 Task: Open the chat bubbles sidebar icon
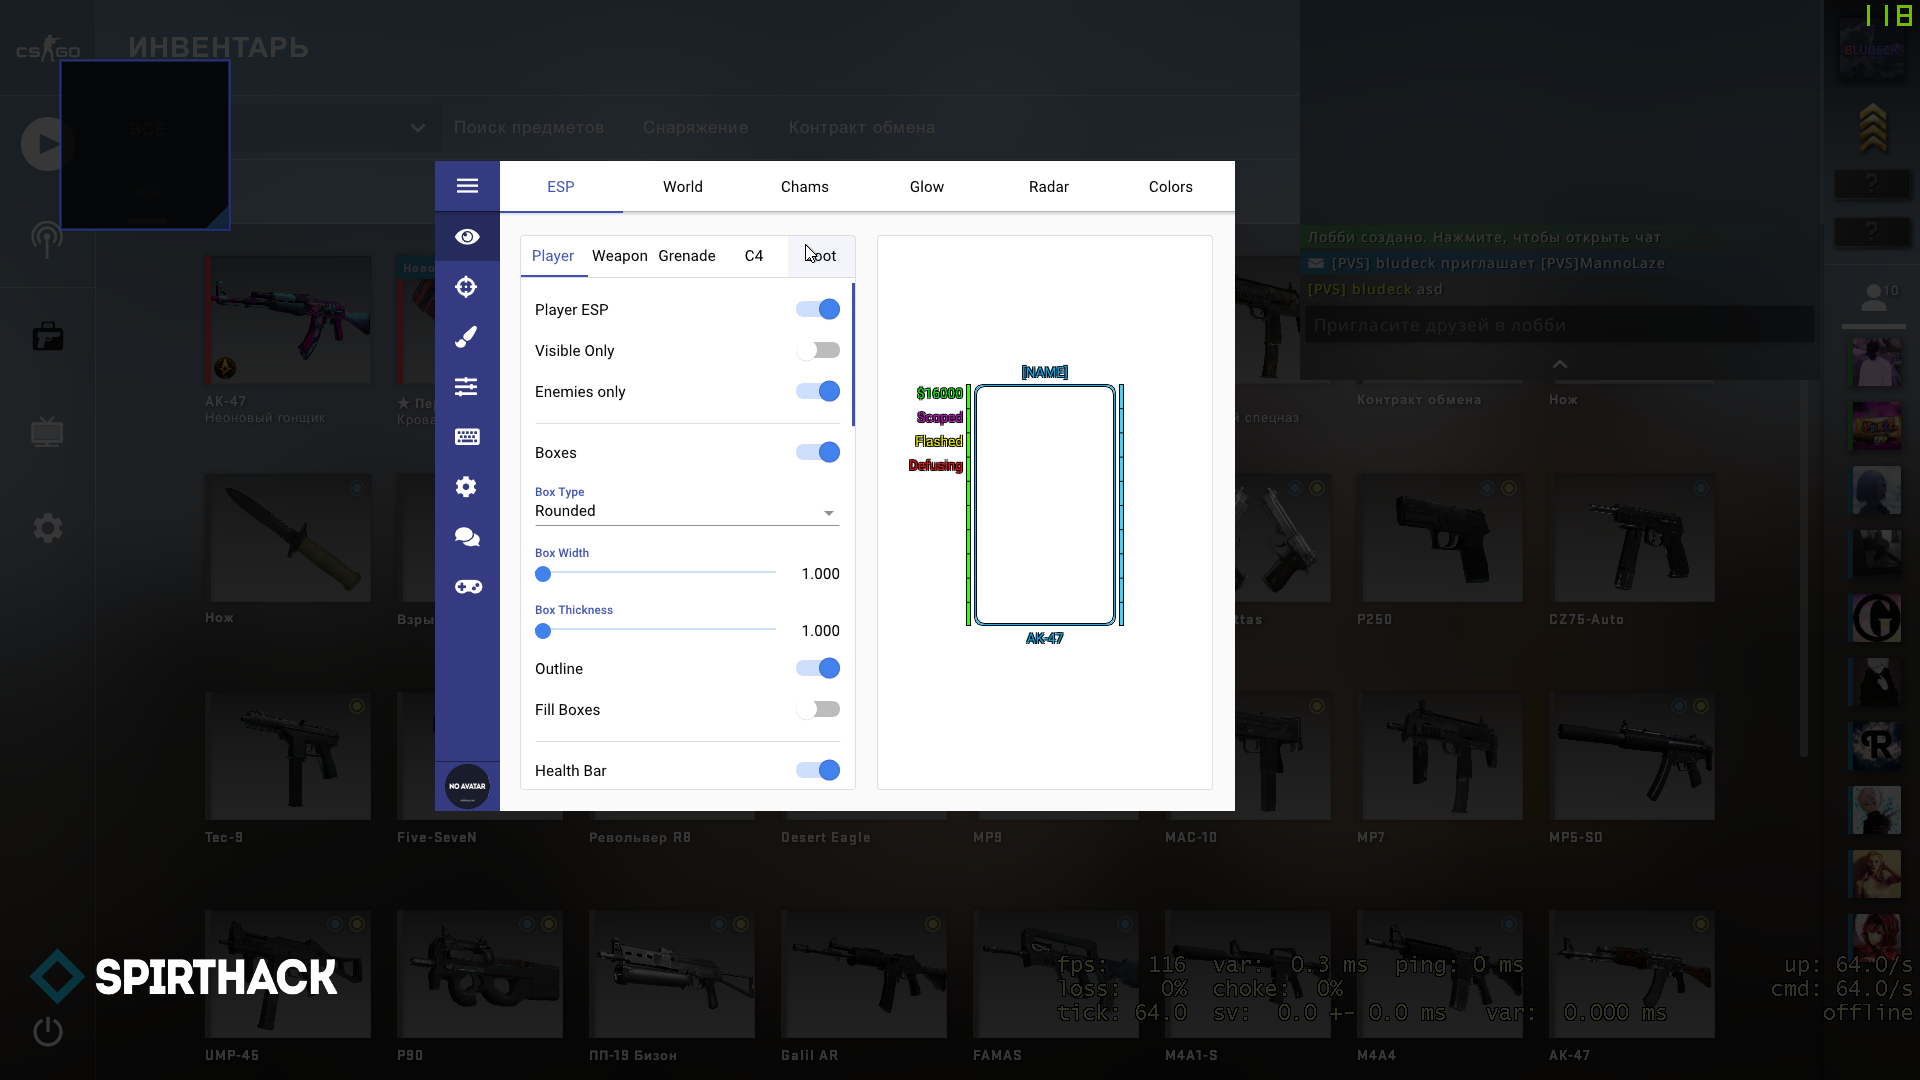click(x=467, y=537)
